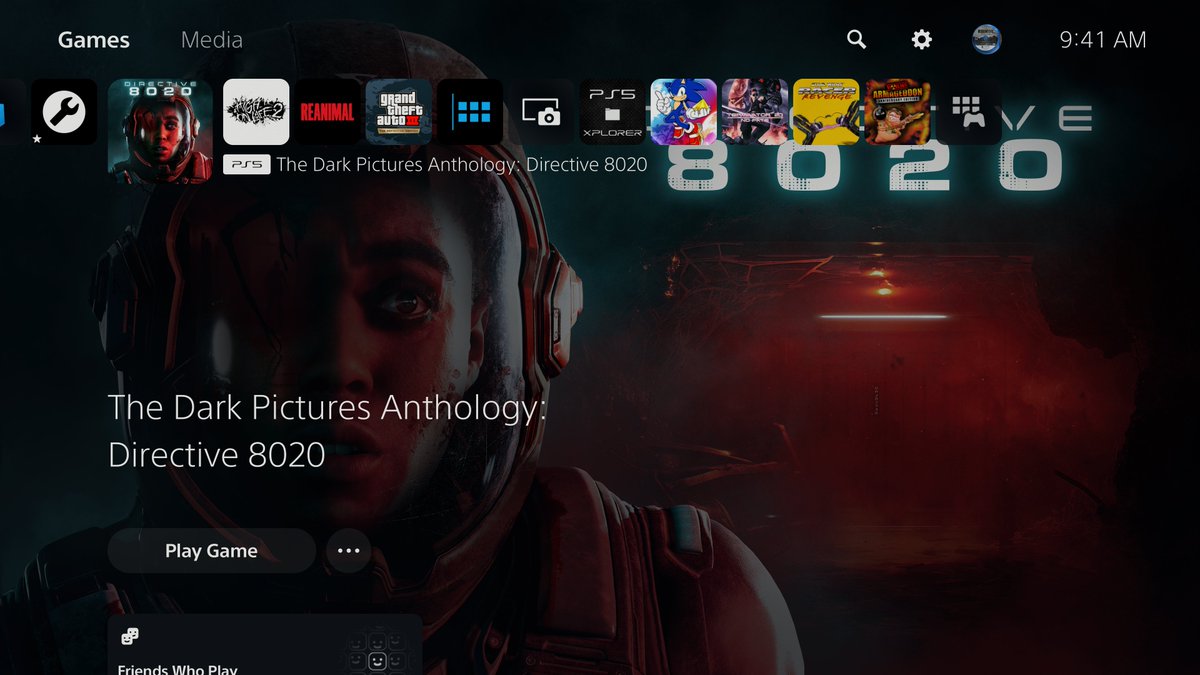Click the PS5 badge beside the game title
This screenshot has width=1200, height=675.
pos(247,165)
